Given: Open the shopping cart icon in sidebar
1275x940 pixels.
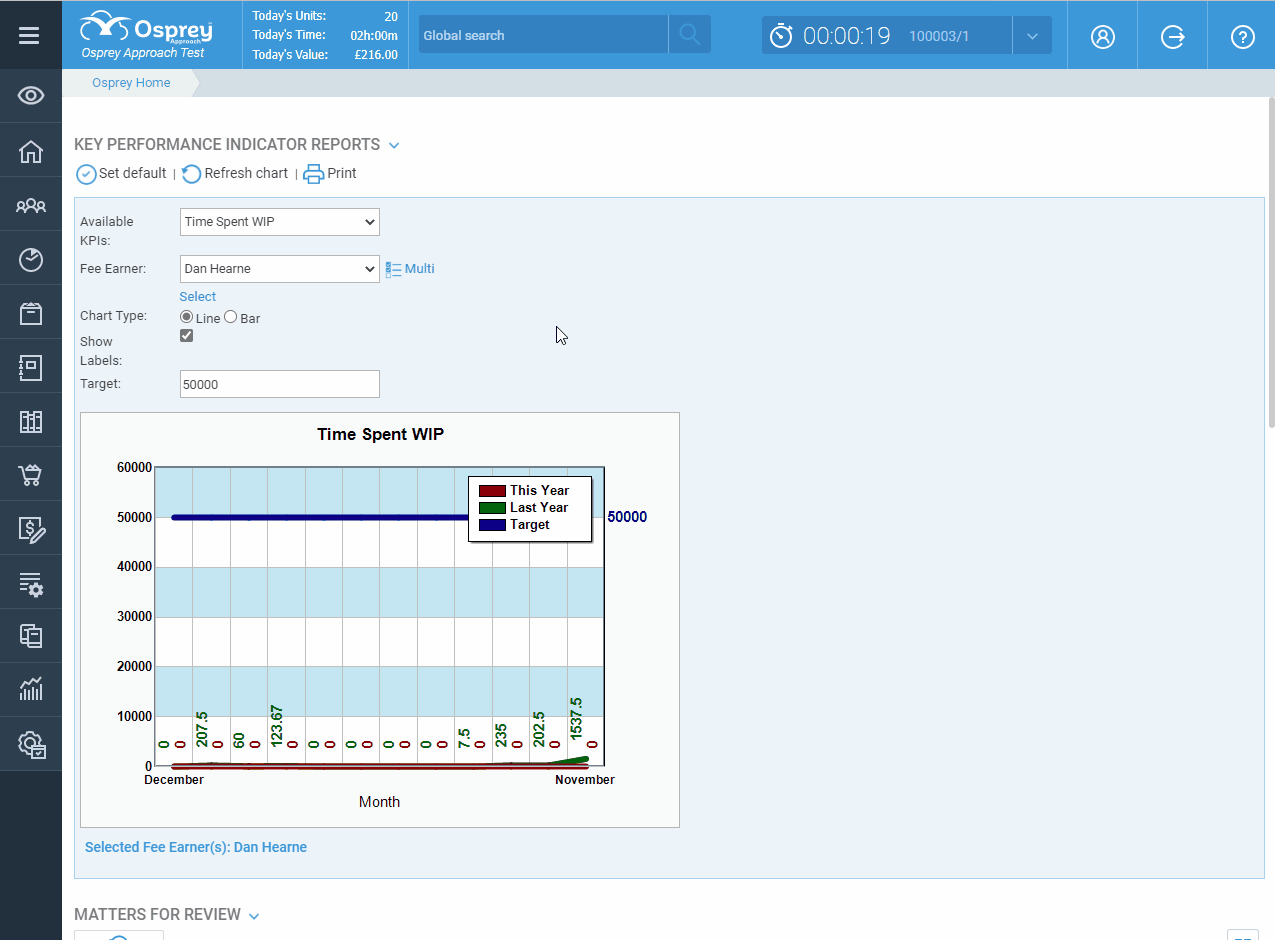Looking at the screenshot, I should tap(31, 475).
